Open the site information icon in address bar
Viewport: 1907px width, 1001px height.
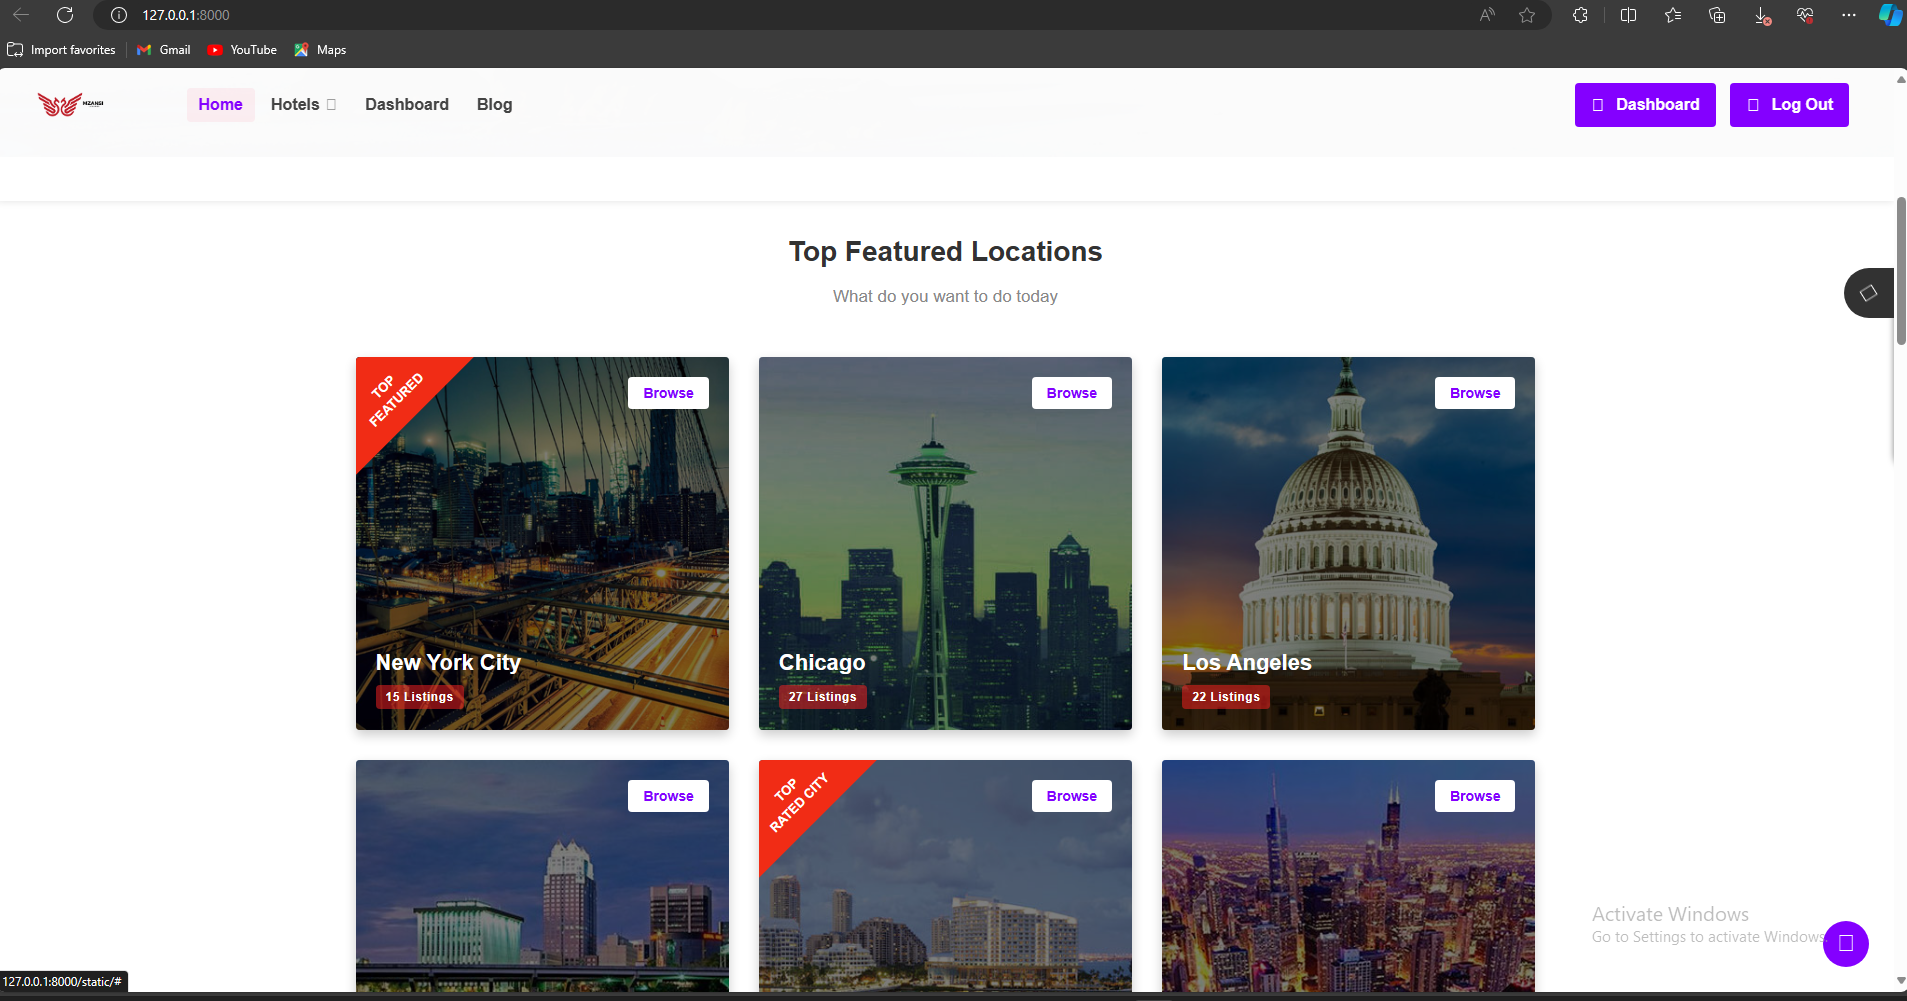[x=119, y=15]
